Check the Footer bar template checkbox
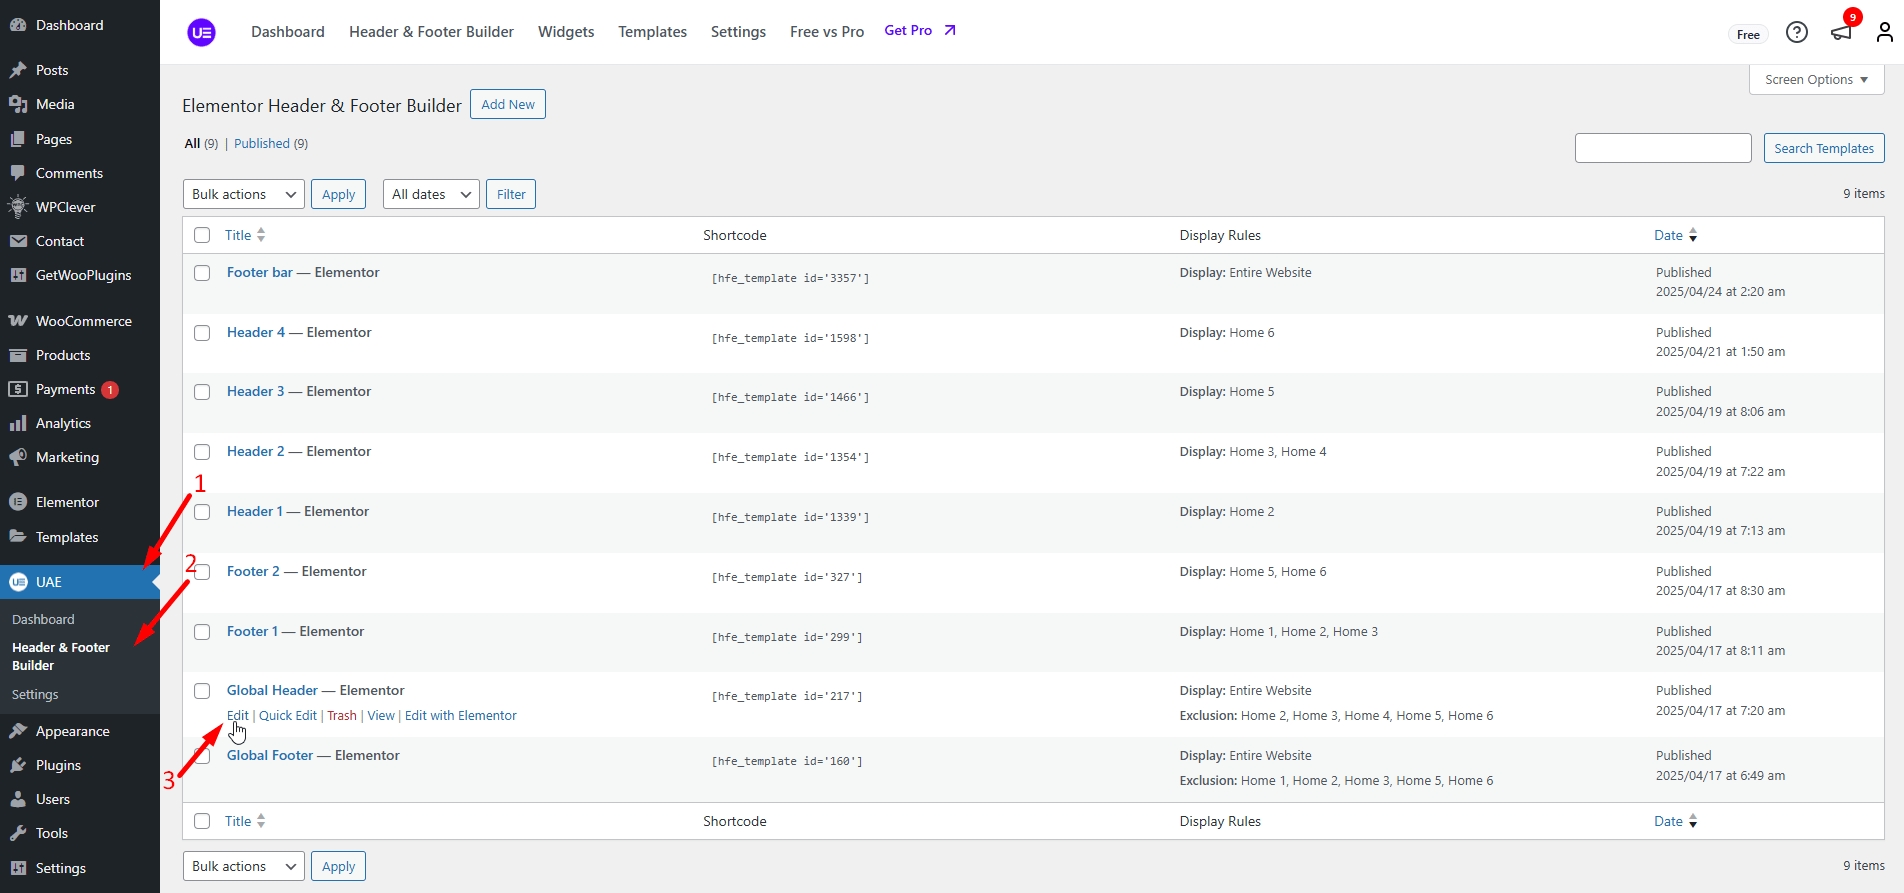 point(202,273)
